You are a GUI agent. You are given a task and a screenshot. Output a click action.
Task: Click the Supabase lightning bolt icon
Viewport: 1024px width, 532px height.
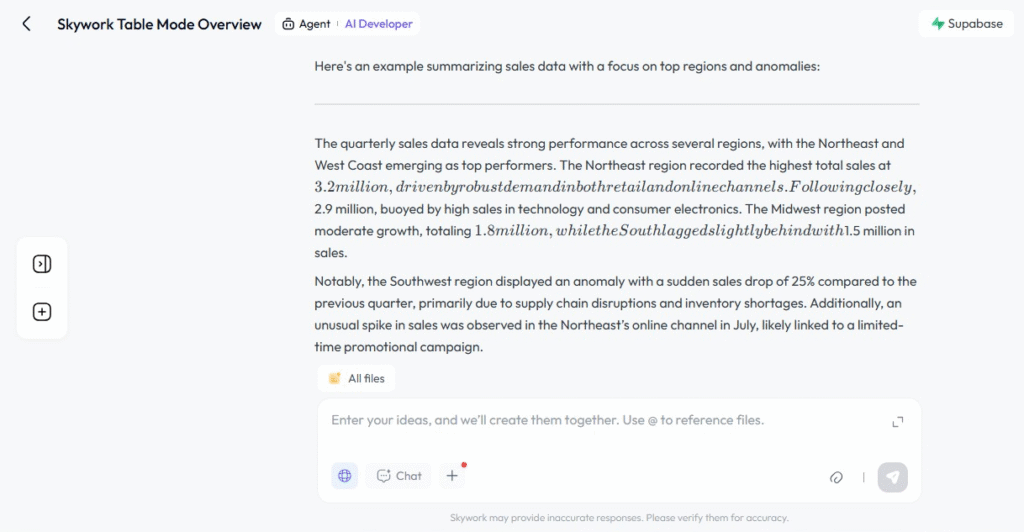point(938,24)
